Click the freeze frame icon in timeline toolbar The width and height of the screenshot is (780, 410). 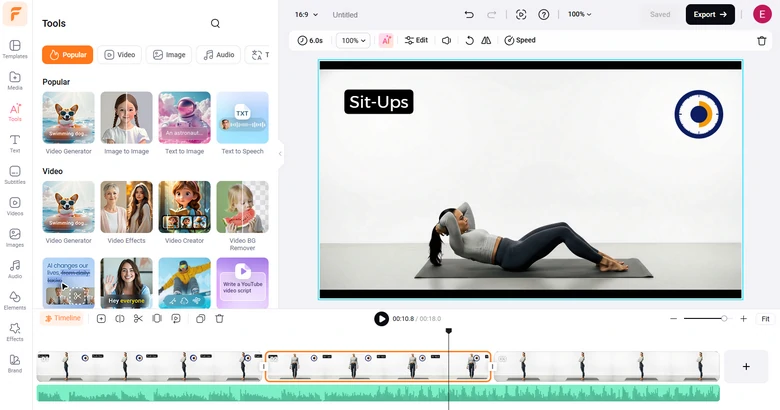pyautogui.click(x=157, y=318)
